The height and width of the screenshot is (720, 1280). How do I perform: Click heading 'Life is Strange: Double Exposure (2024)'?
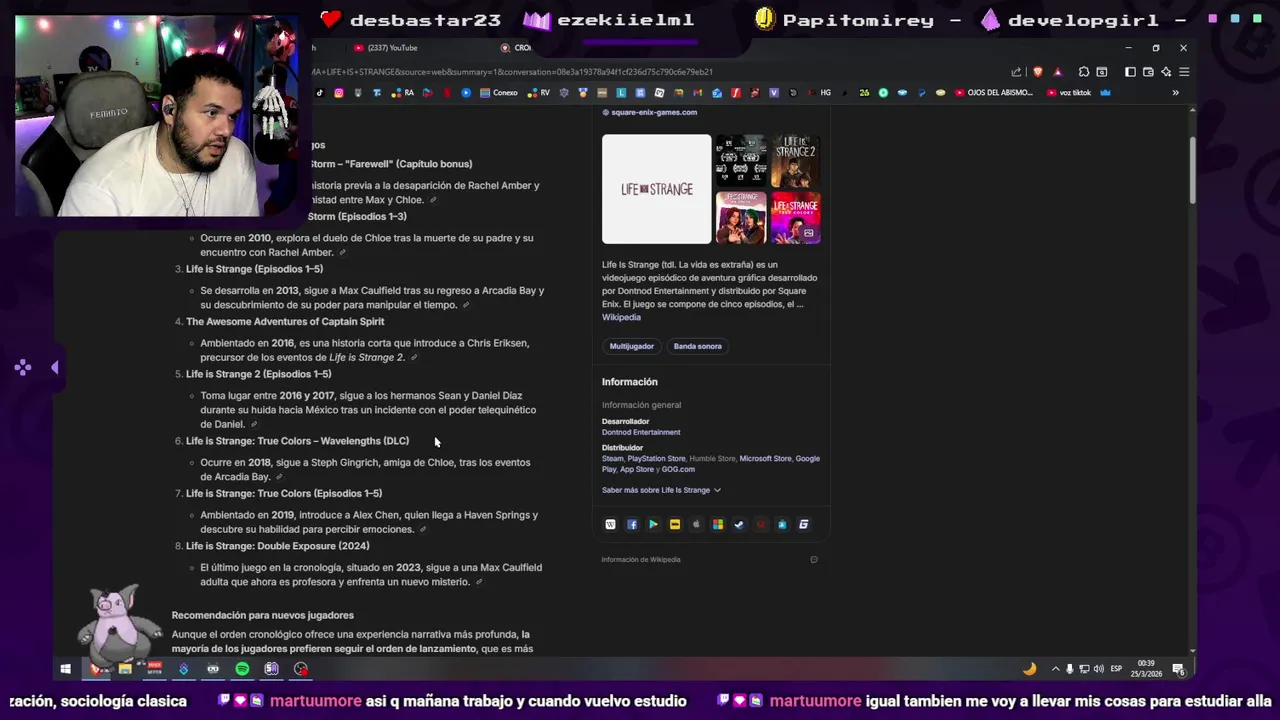pos(278,546)
